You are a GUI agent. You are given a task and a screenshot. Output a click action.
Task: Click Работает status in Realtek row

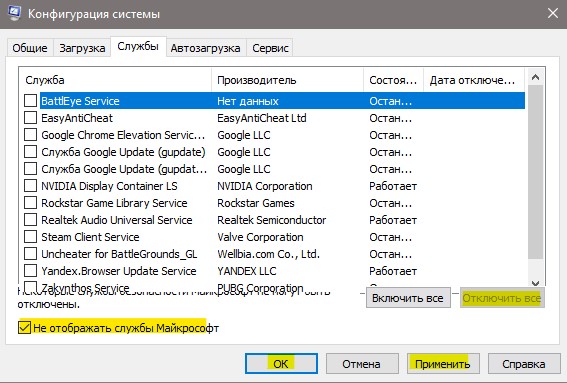pyautogui.click(x=393, y=220)
